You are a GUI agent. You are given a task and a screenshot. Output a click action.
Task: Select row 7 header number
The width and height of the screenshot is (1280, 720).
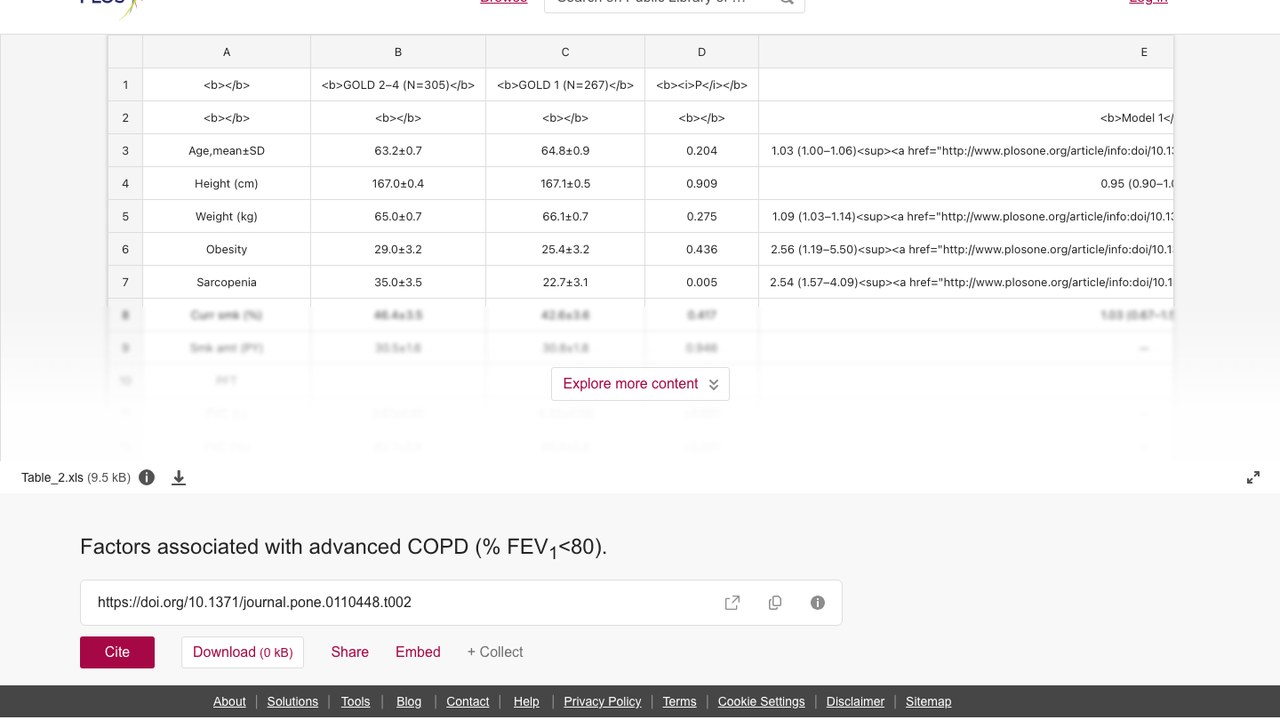click(125, 282)
